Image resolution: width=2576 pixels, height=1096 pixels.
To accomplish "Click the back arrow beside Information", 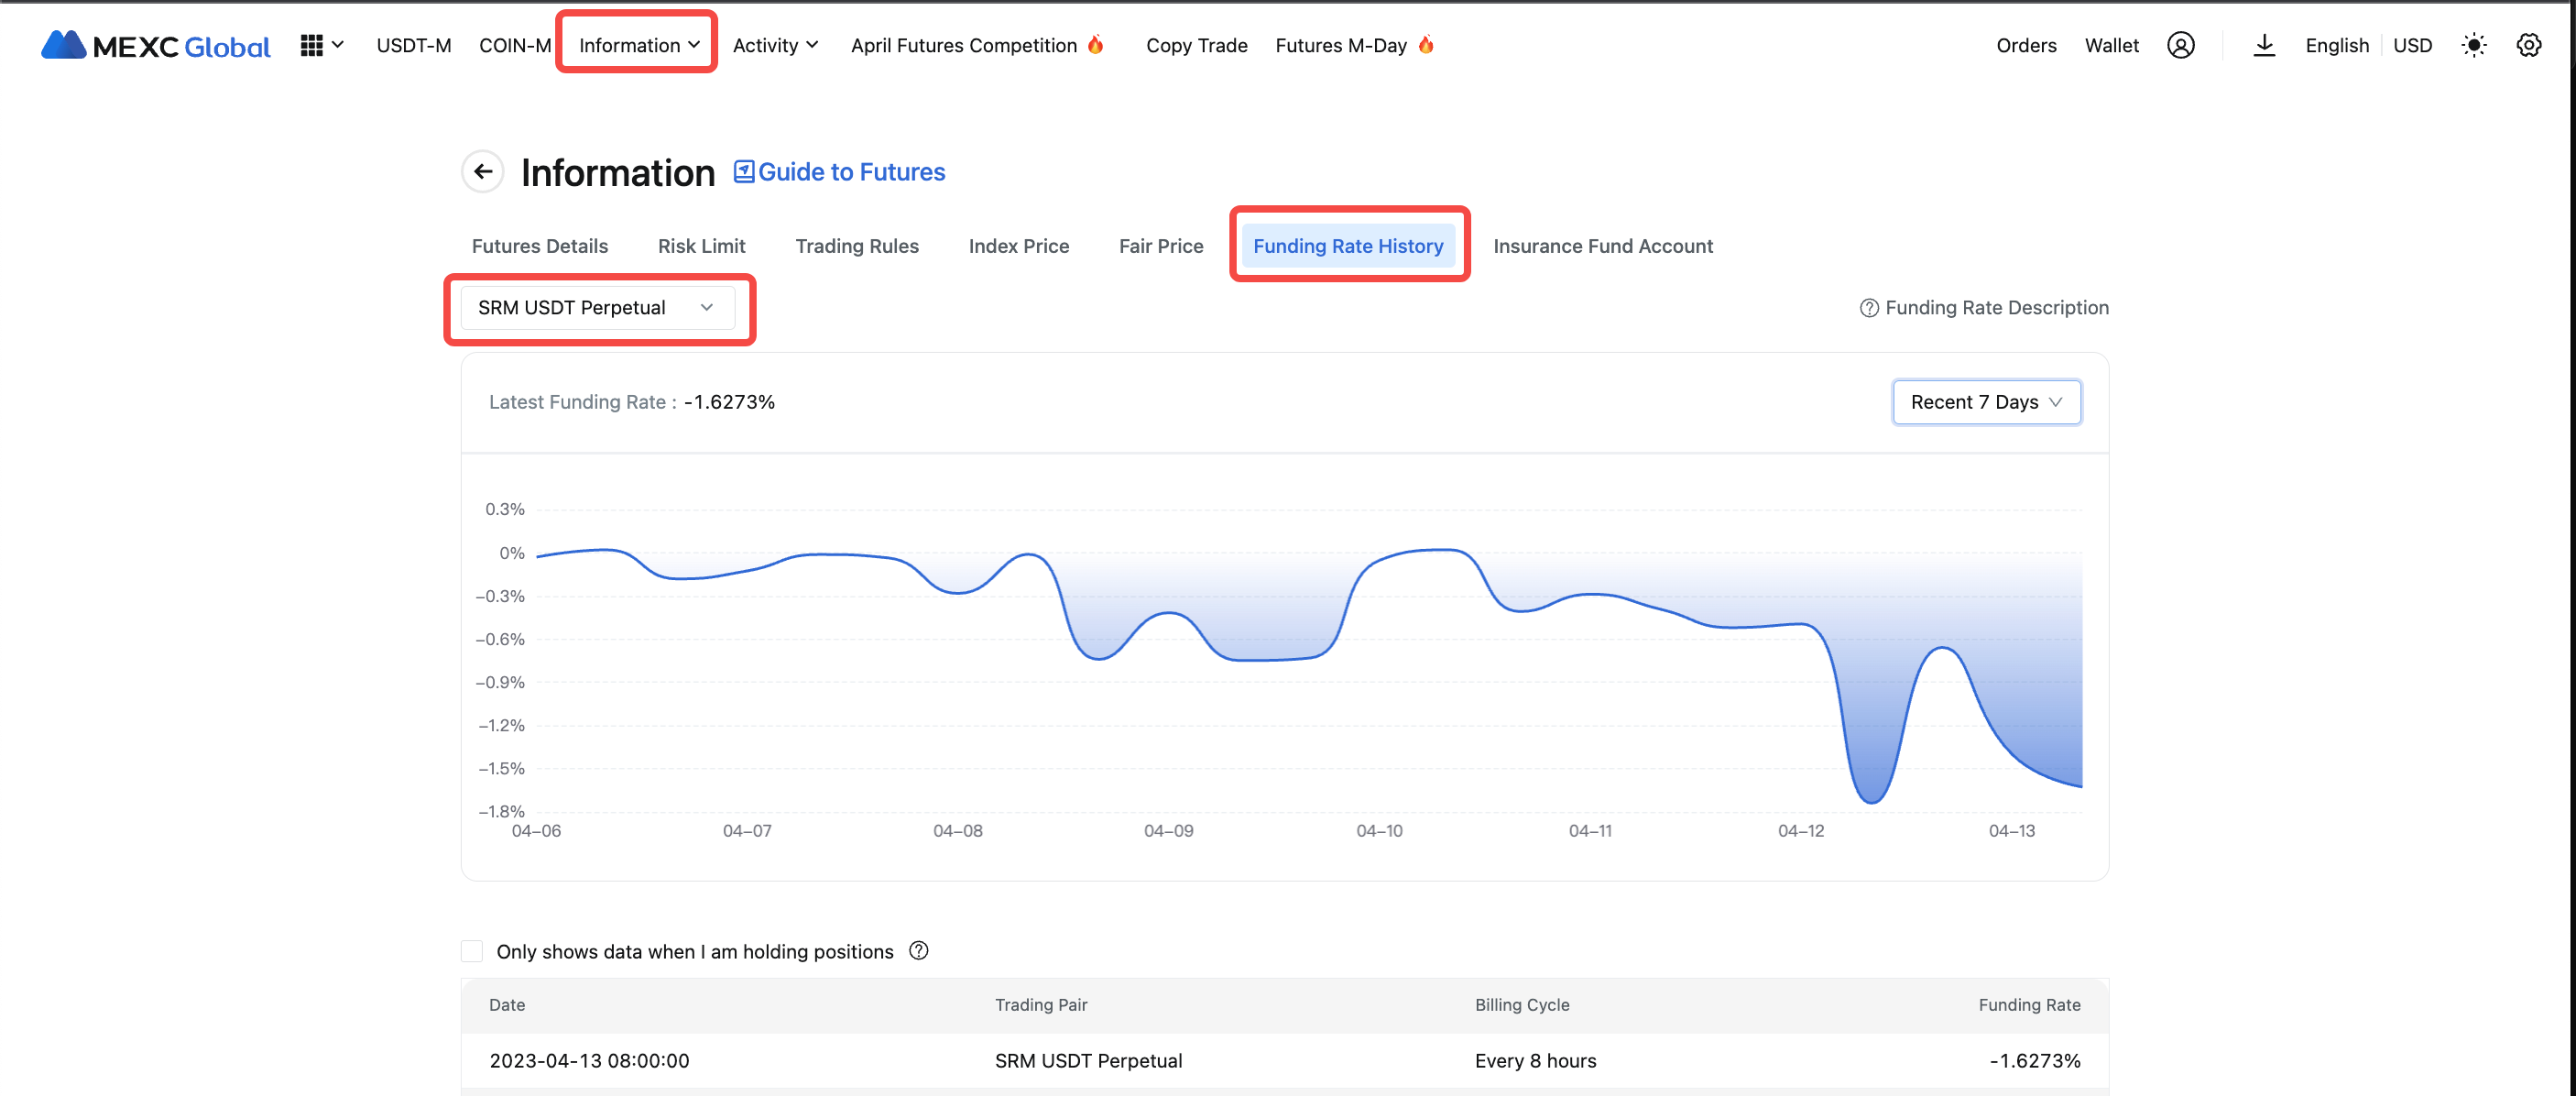I will point(483,172).
